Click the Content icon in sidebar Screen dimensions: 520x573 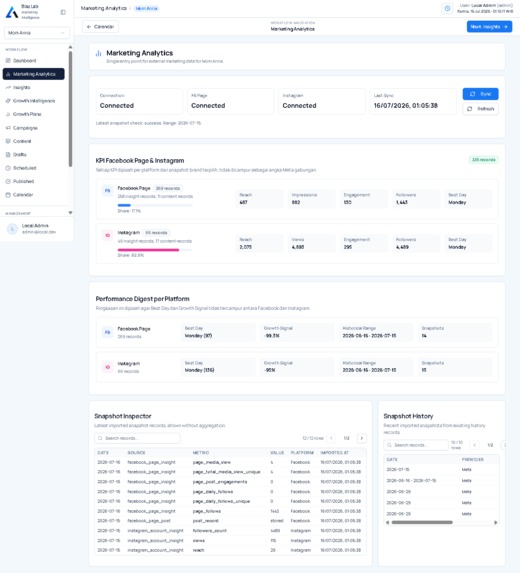8,141
